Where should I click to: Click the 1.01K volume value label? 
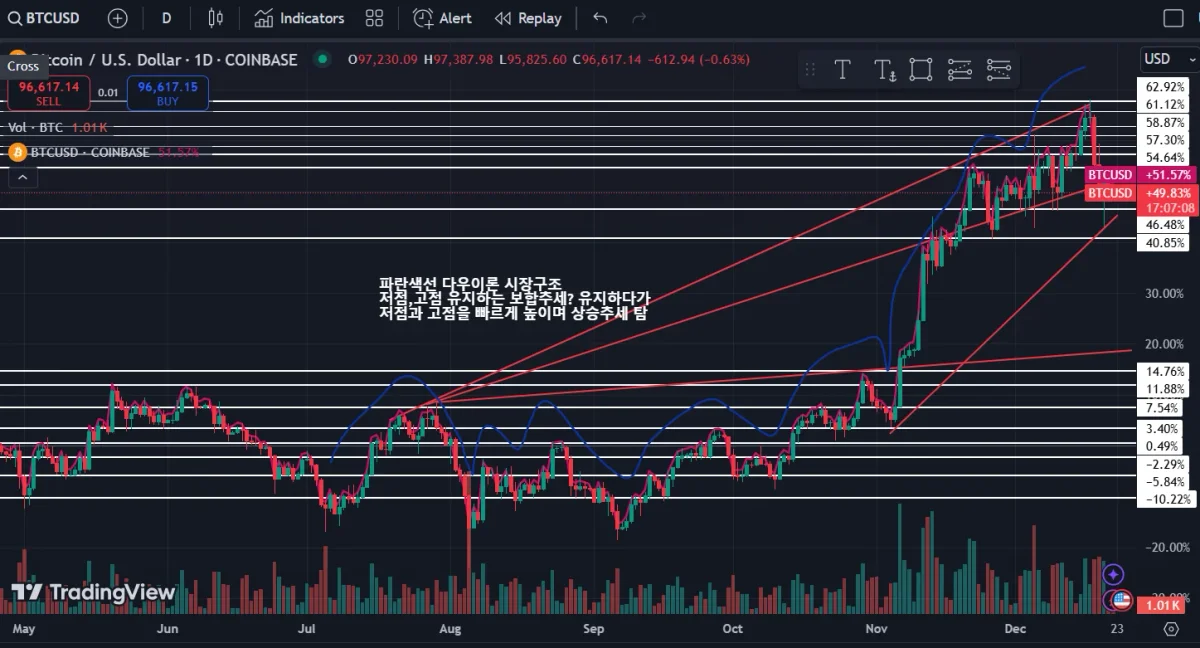click(1163, 605)
